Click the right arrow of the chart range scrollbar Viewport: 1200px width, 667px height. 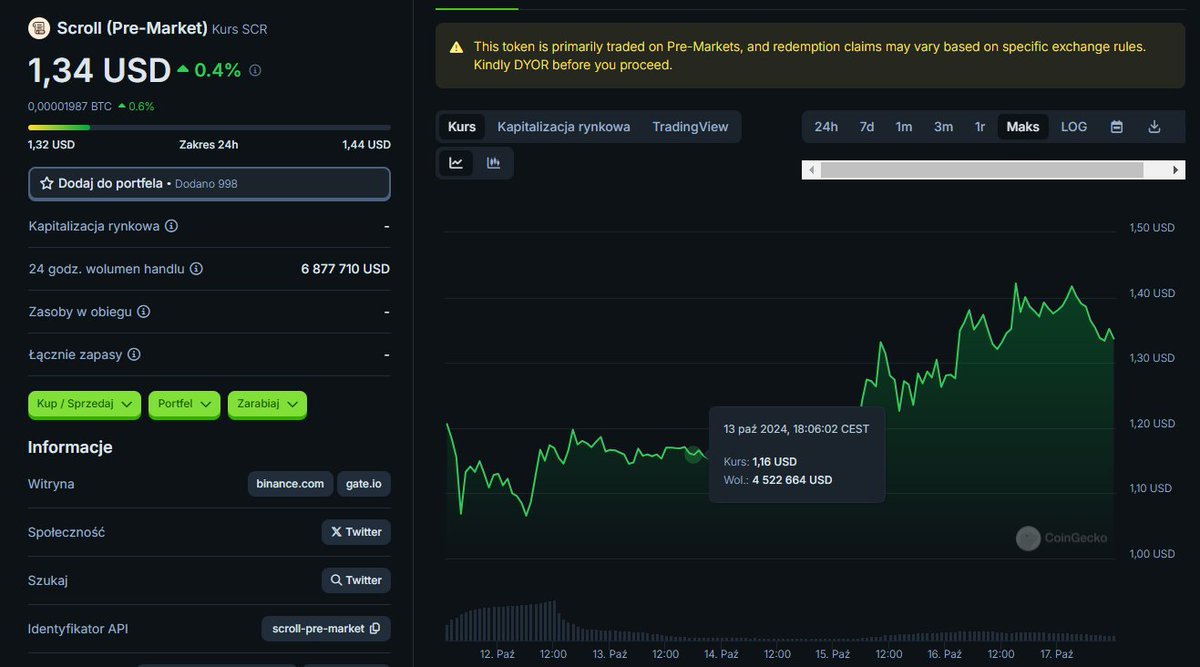(x=1176, y=171)
